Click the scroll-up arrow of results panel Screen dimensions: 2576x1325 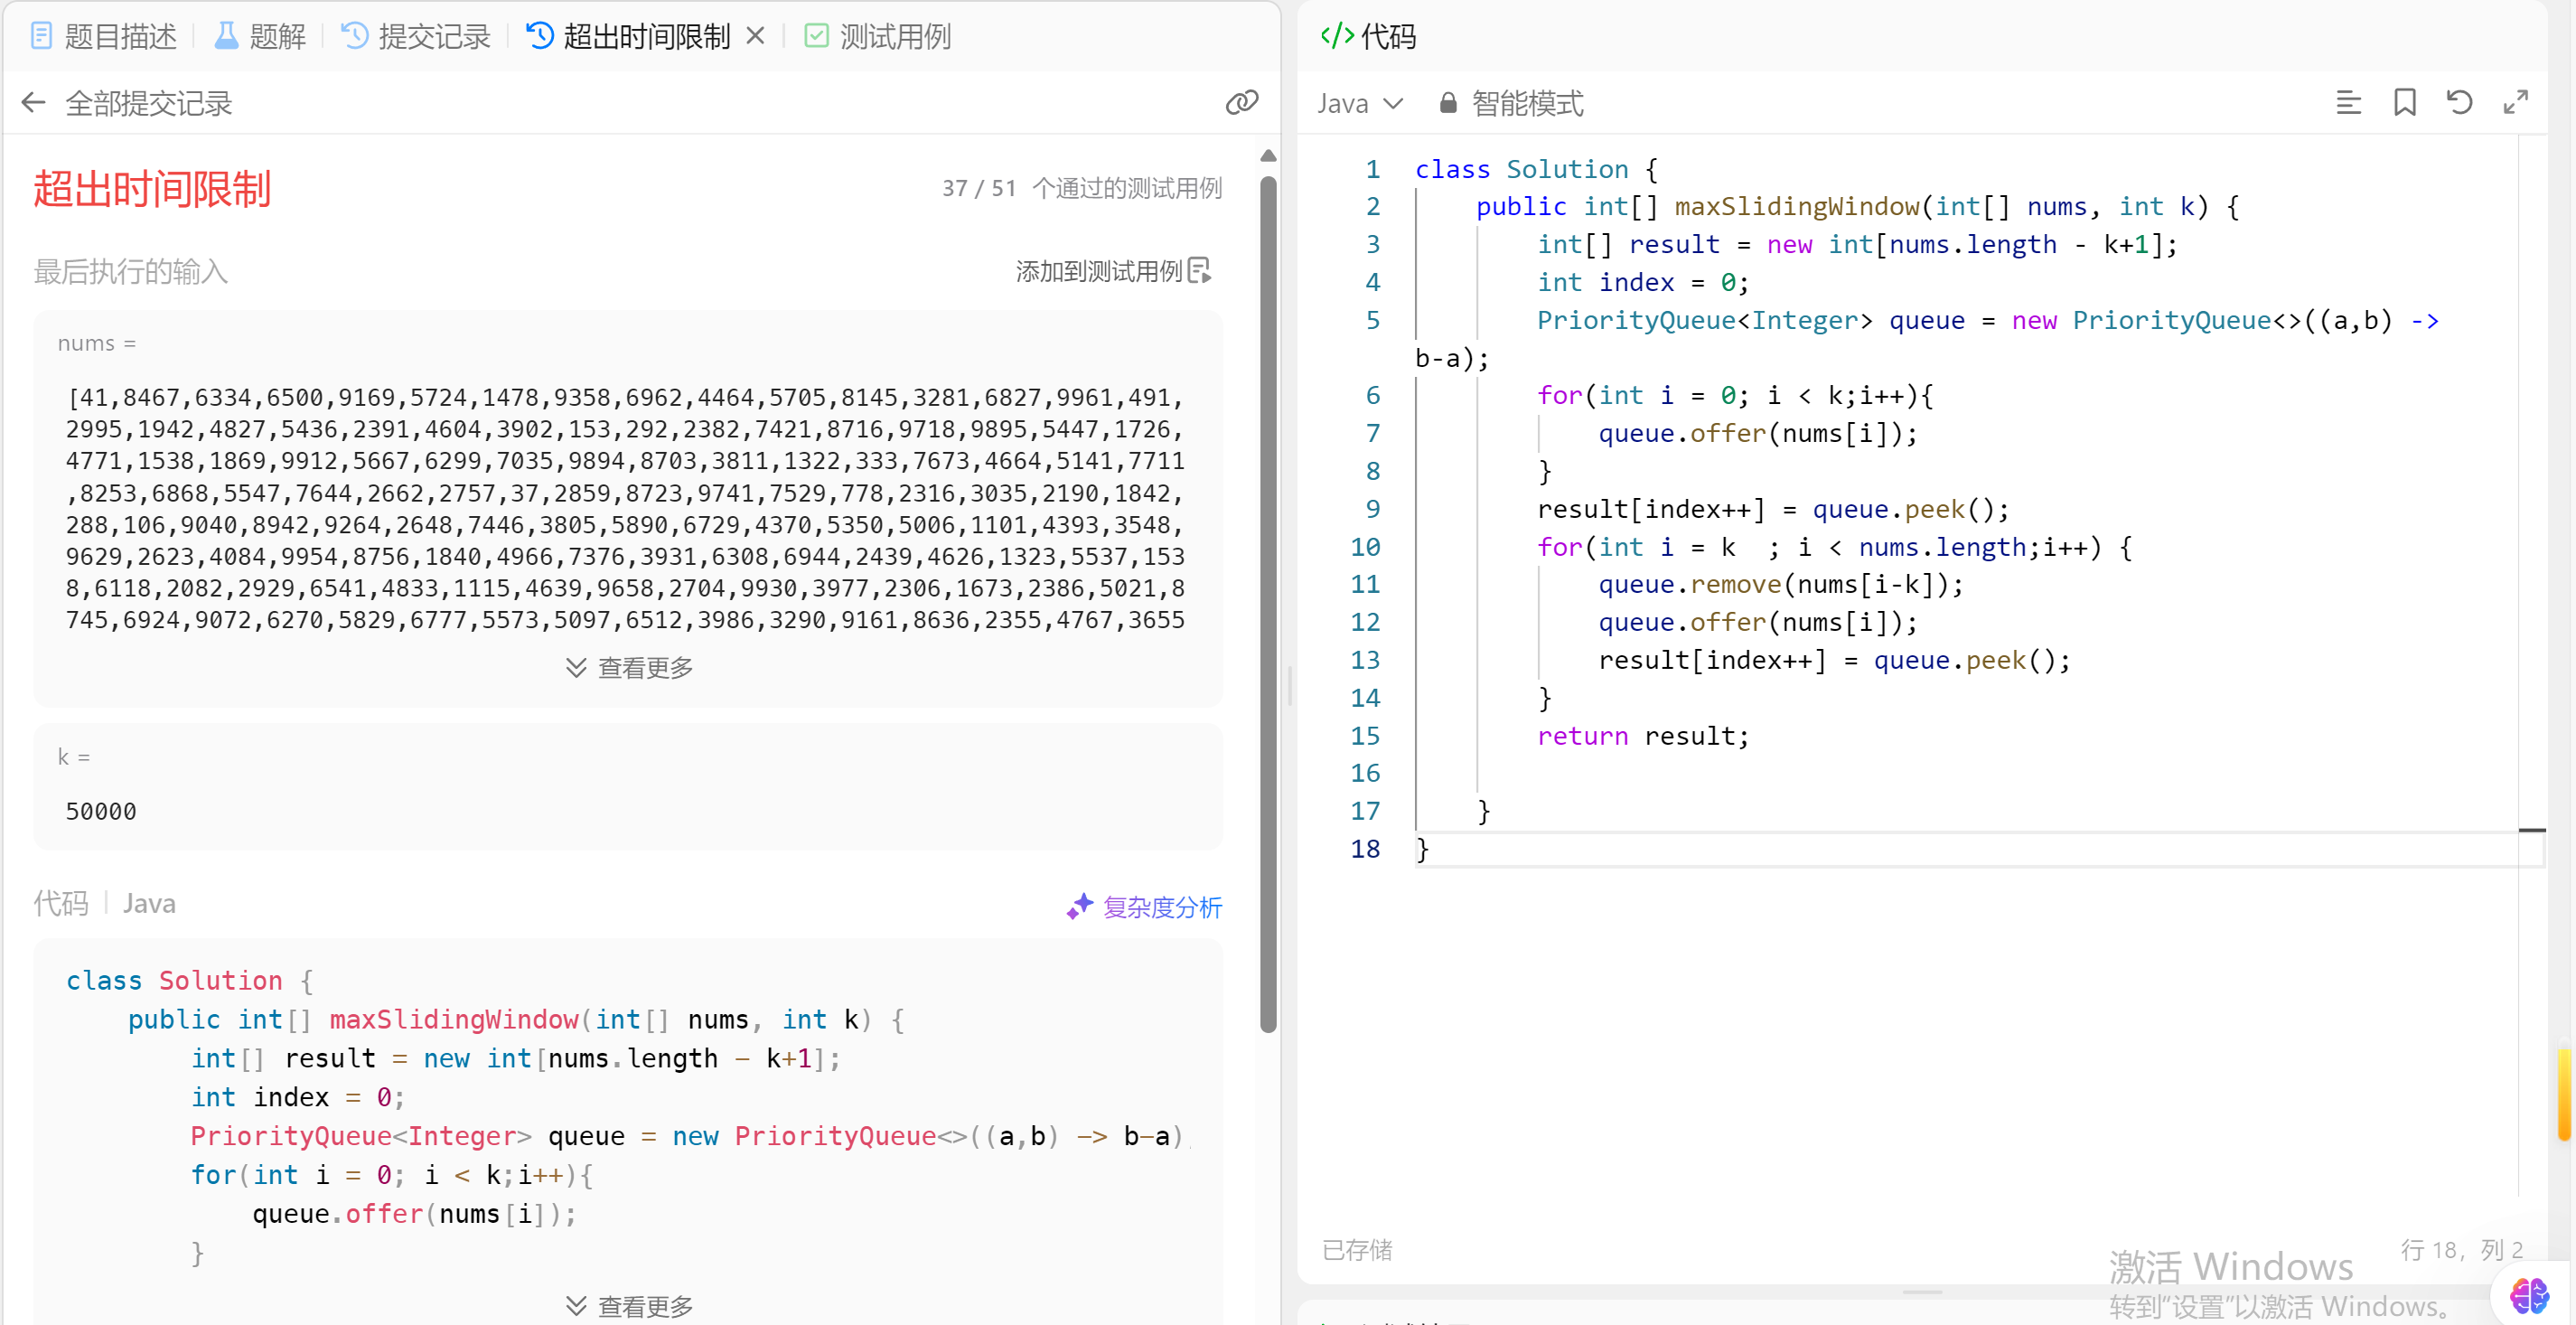point(1268,156)
